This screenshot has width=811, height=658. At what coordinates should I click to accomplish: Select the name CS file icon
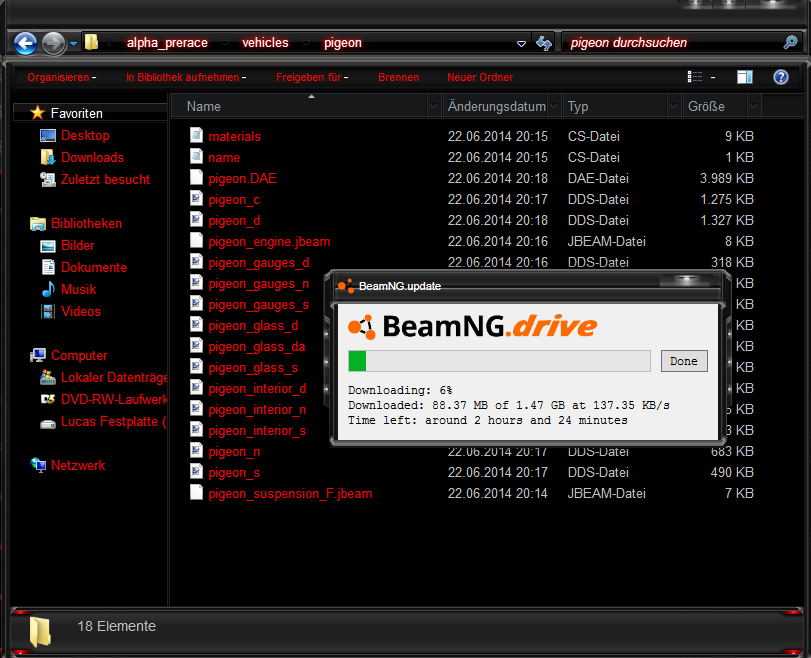(x=196, y=157)
